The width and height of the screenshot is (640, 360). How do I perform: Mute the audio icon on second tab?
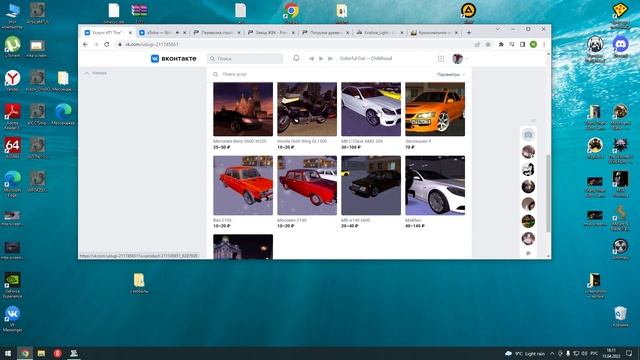[177, 32]
